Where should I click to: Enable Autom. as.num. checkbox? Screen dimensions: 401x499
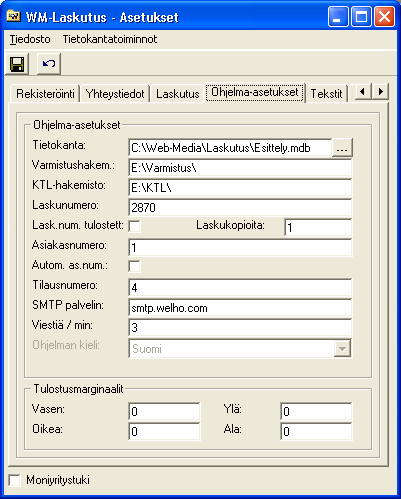tap(135, 266)
